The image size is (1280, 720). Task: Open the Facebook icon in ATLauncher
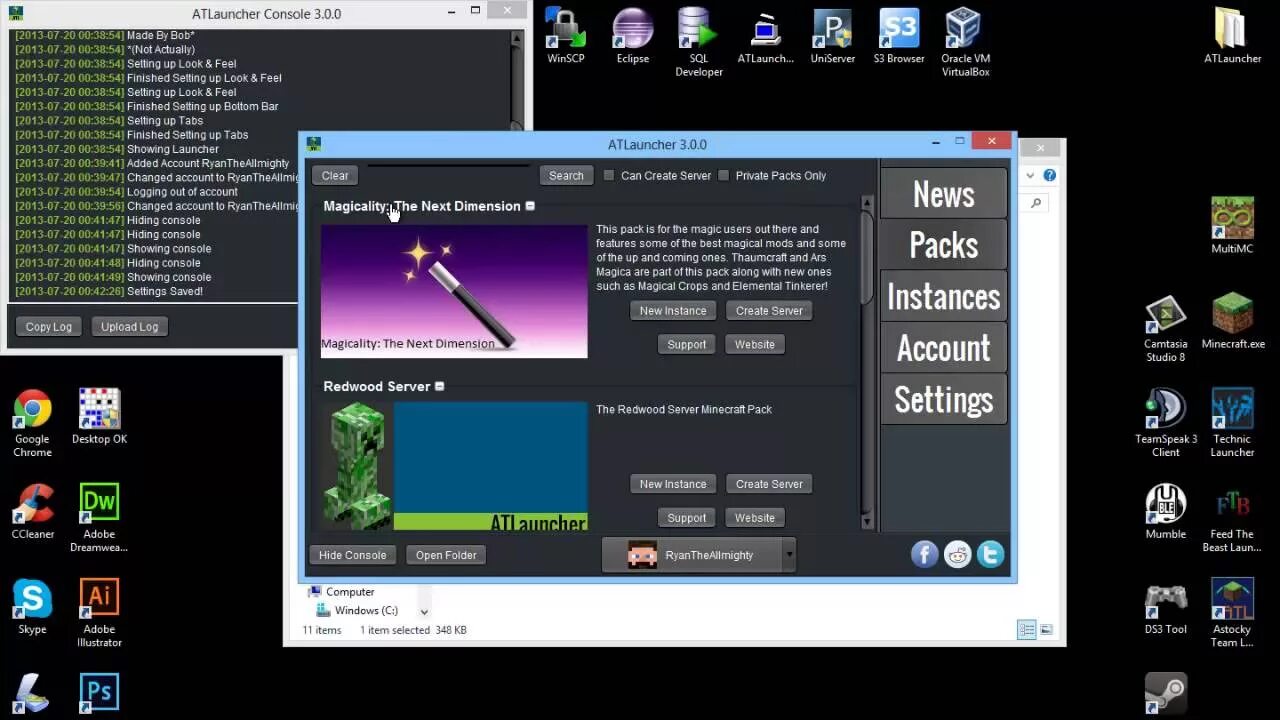pos(924,554)
